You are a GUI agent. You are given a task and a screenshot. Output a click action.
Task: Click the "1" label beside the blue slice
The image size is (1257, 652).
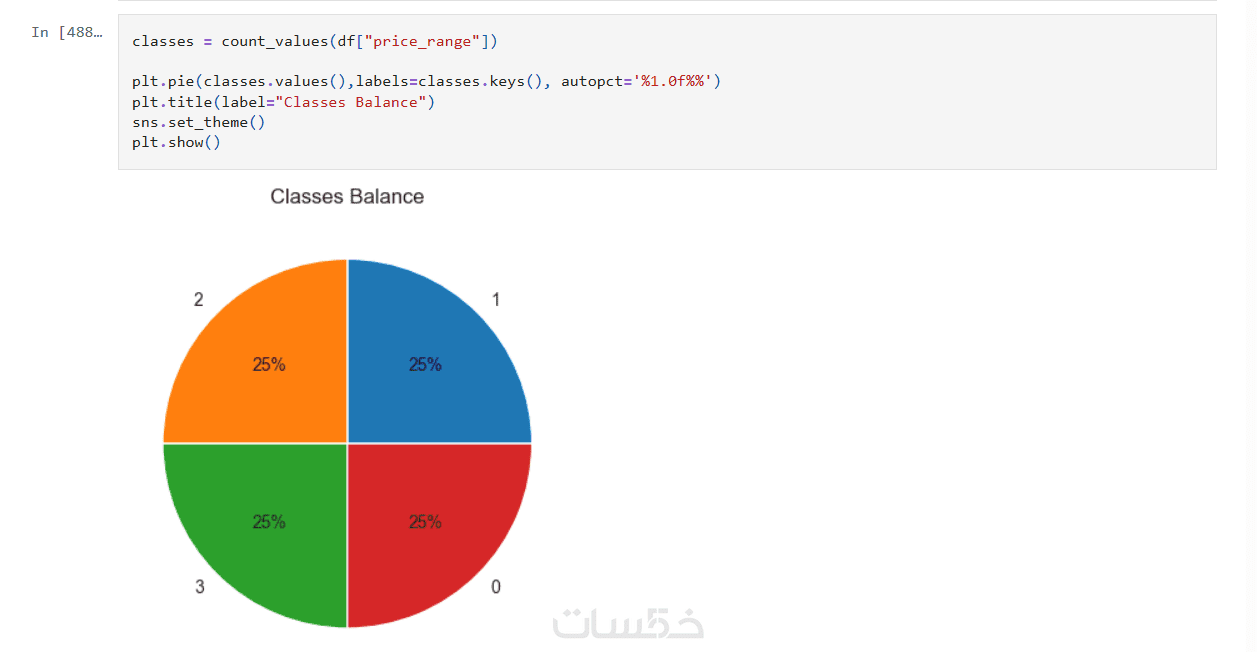click(496, 300)
